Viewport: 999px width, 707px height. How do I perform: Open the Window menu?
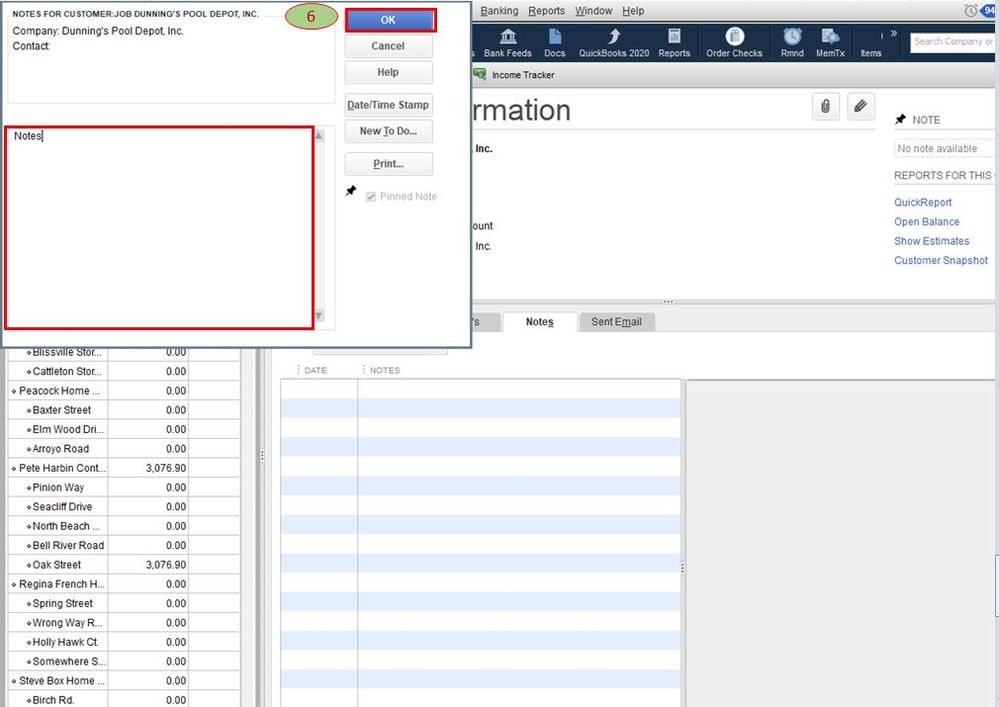tap(593, 11)
